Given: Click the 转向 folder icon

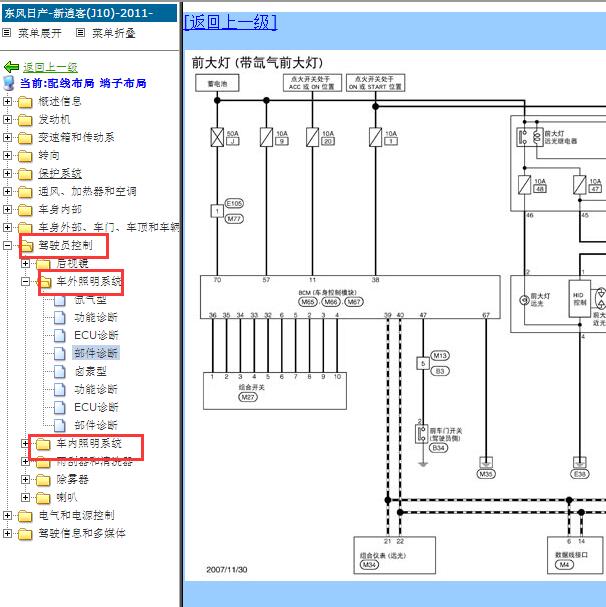Looking at the screenshot, I should point(25,156).
